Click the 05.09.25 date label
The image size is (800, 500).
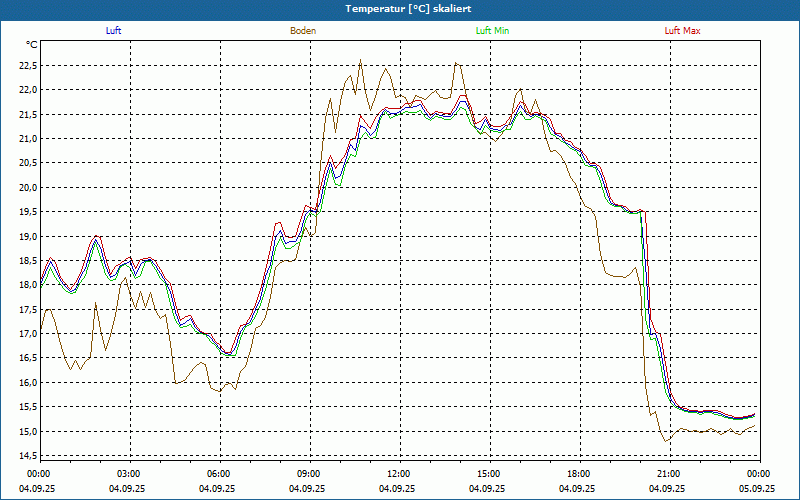(758, 489)
